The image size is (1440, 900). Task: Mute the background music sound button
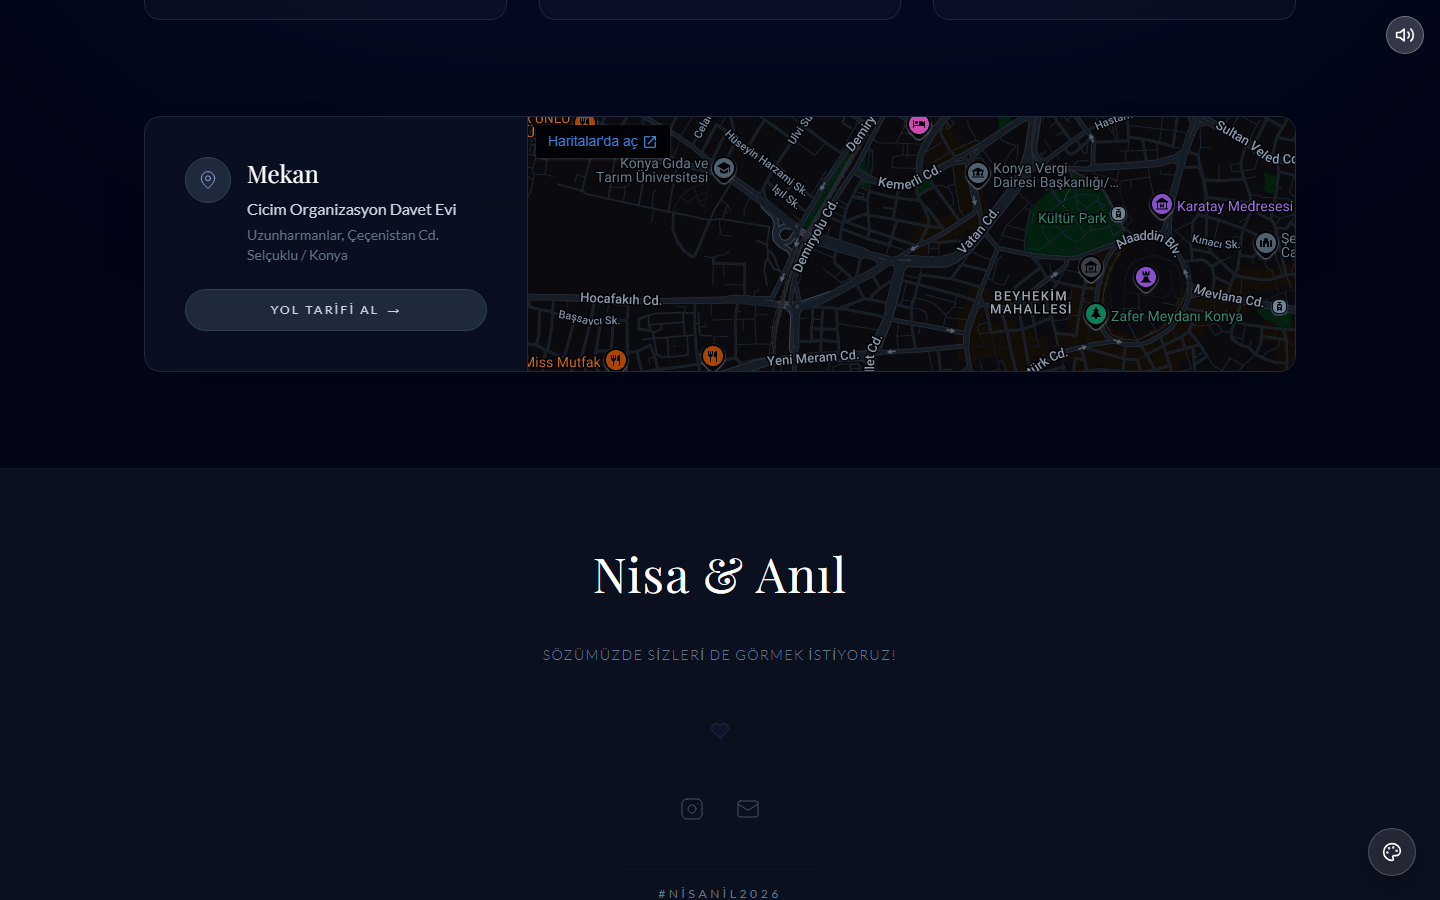tap(1404, 35)
